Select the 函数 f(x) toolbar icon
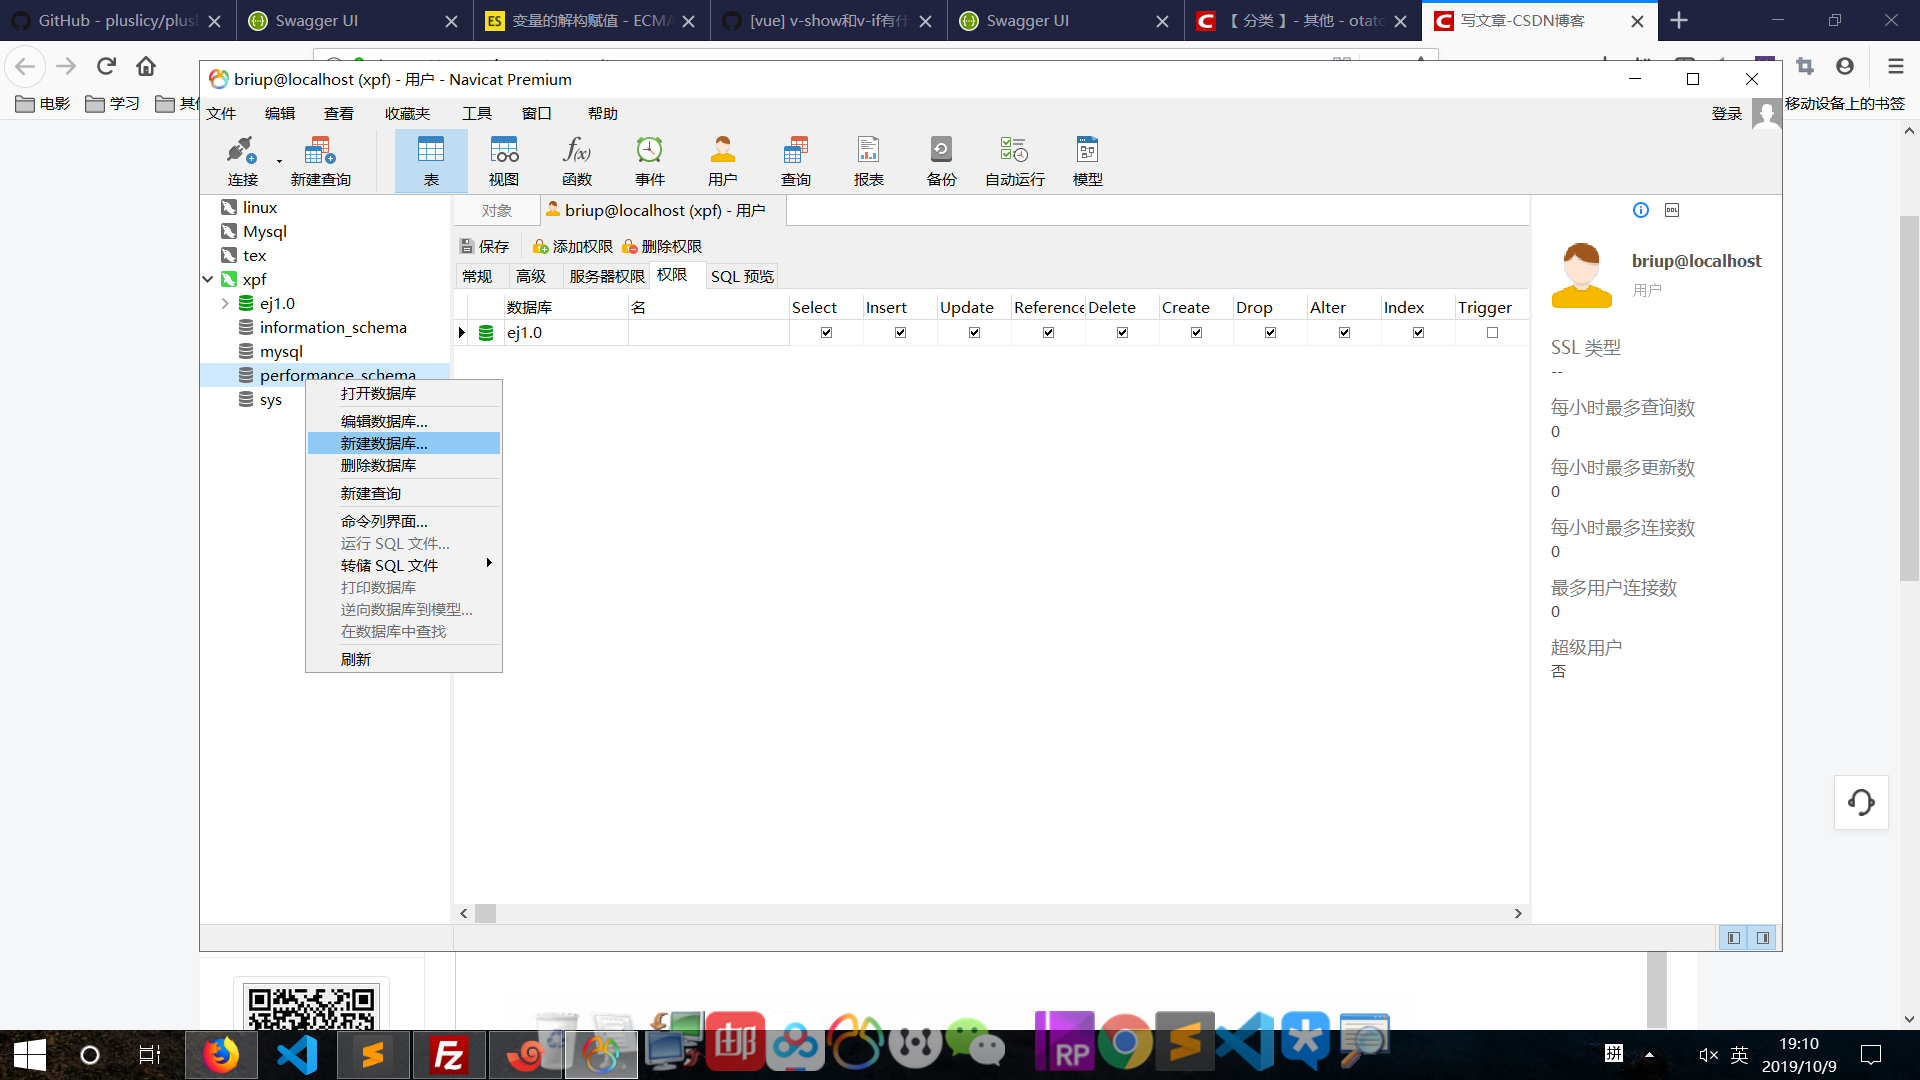 pos(577,160)
